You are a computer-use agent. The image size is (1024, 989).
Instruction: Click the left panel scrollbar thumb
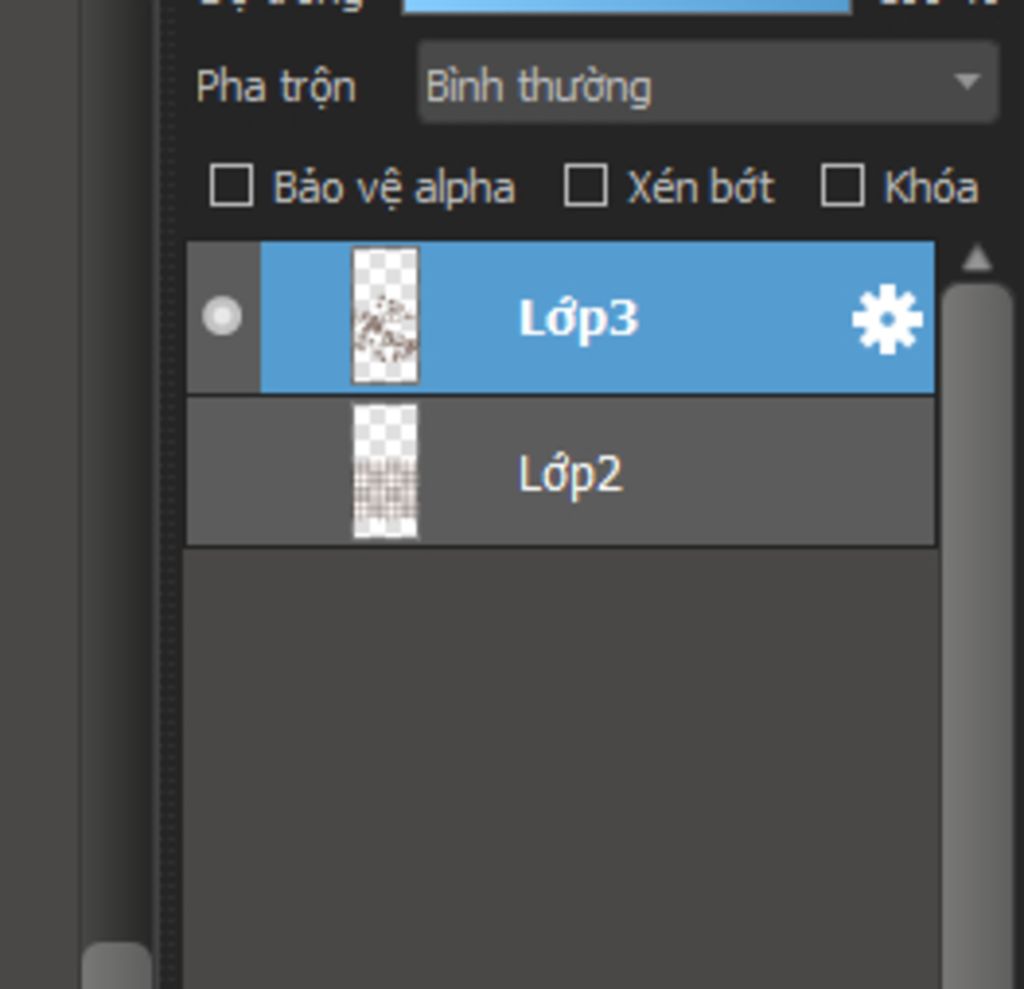click(x=116, y=965)
